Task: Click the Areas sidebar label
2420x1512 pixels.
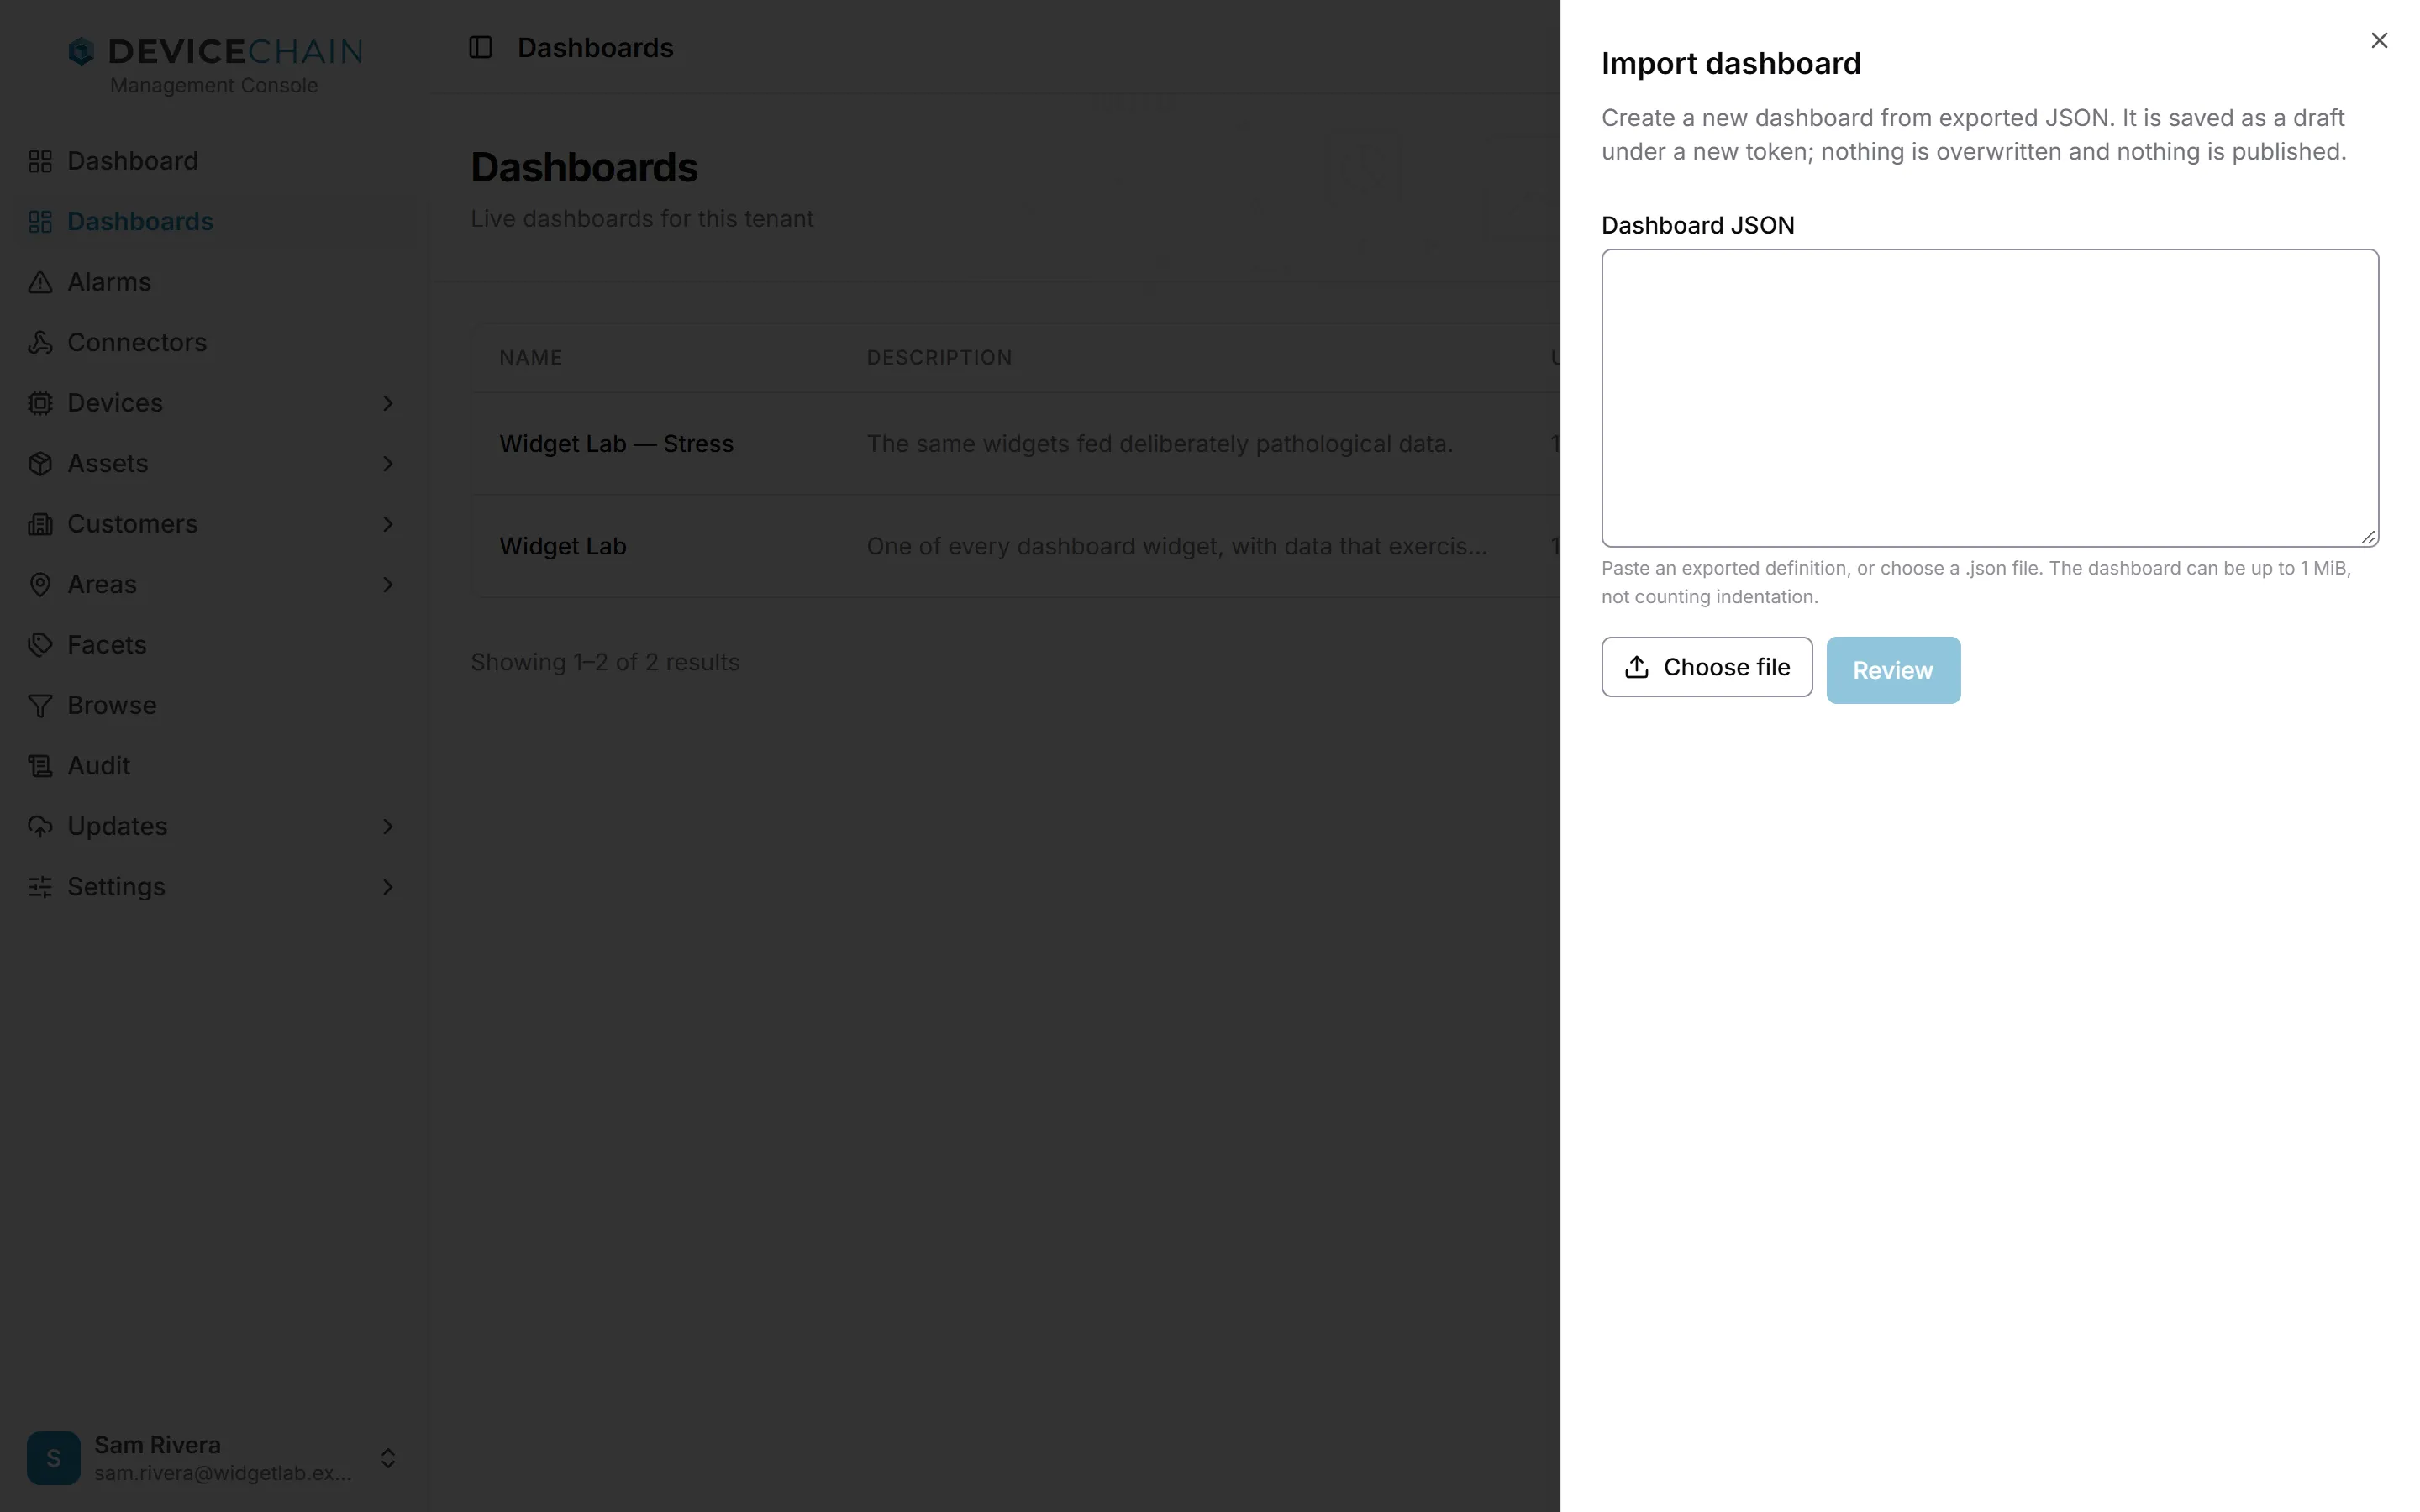Action: pos(102,585)
